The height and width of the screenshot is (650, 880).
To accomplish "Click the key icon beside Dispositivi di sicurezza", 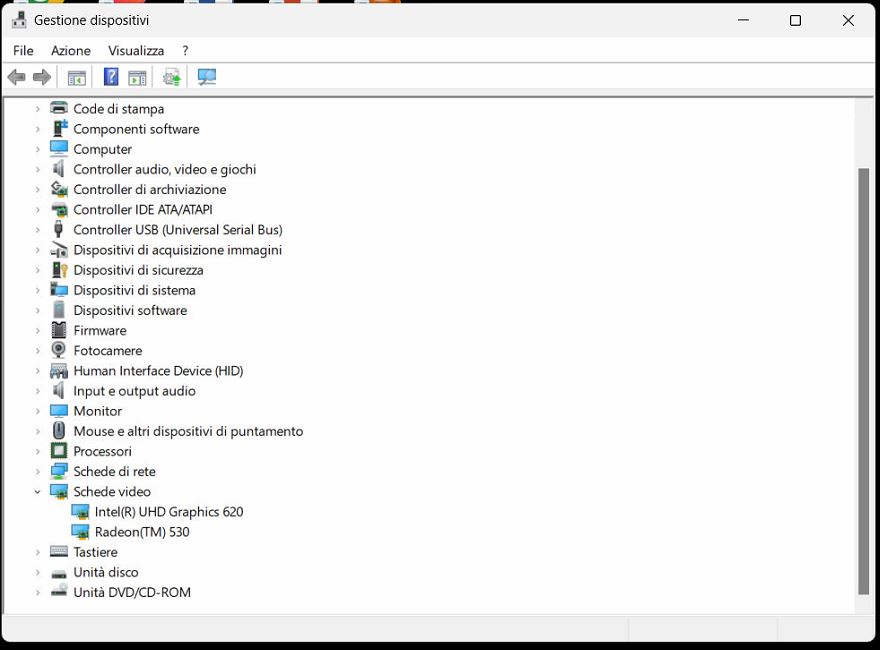I will pos(59,270).
